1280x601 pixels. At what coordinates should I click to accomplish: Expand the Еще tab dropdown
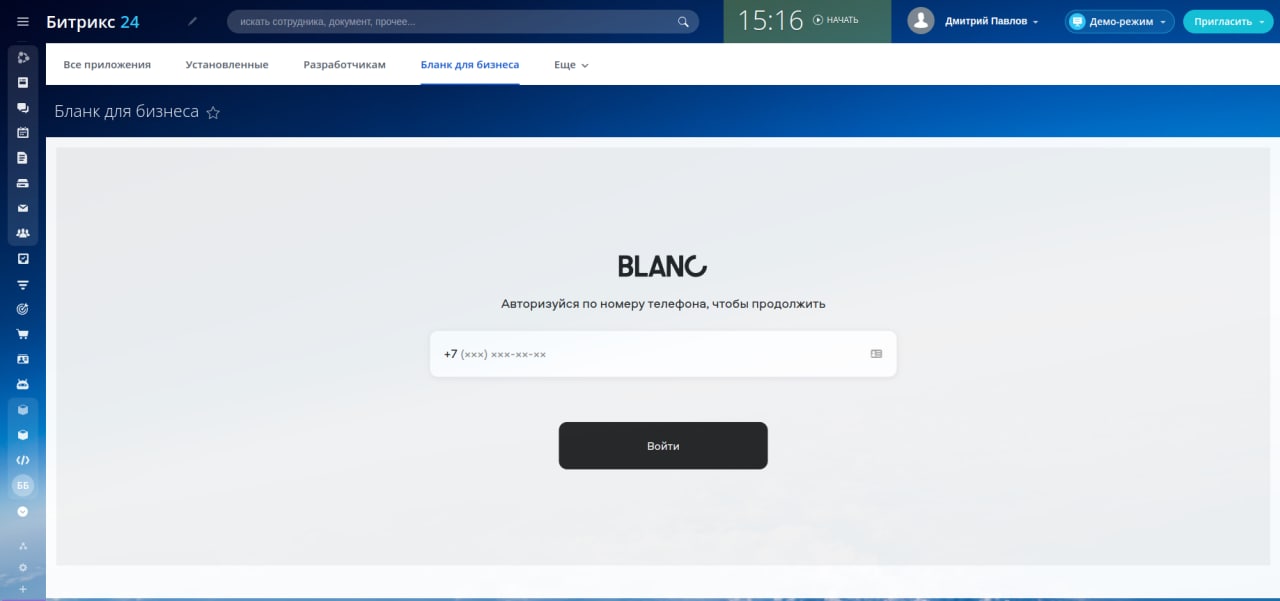point(571,64)
